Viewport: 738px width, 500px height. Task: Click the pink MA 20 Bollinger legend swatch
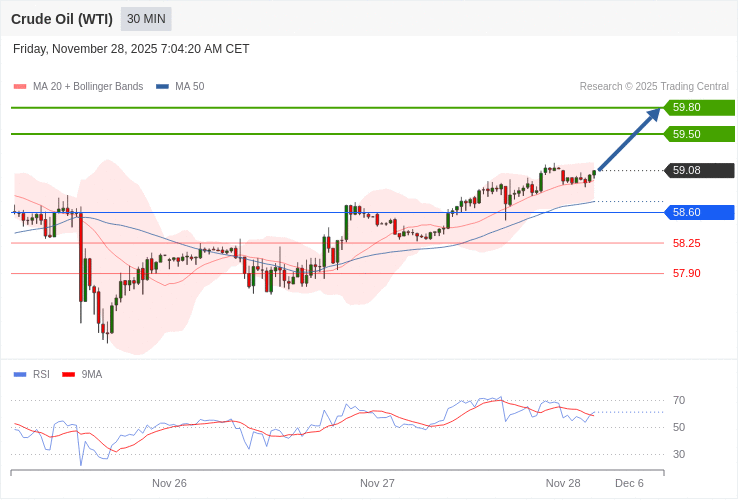20,87
